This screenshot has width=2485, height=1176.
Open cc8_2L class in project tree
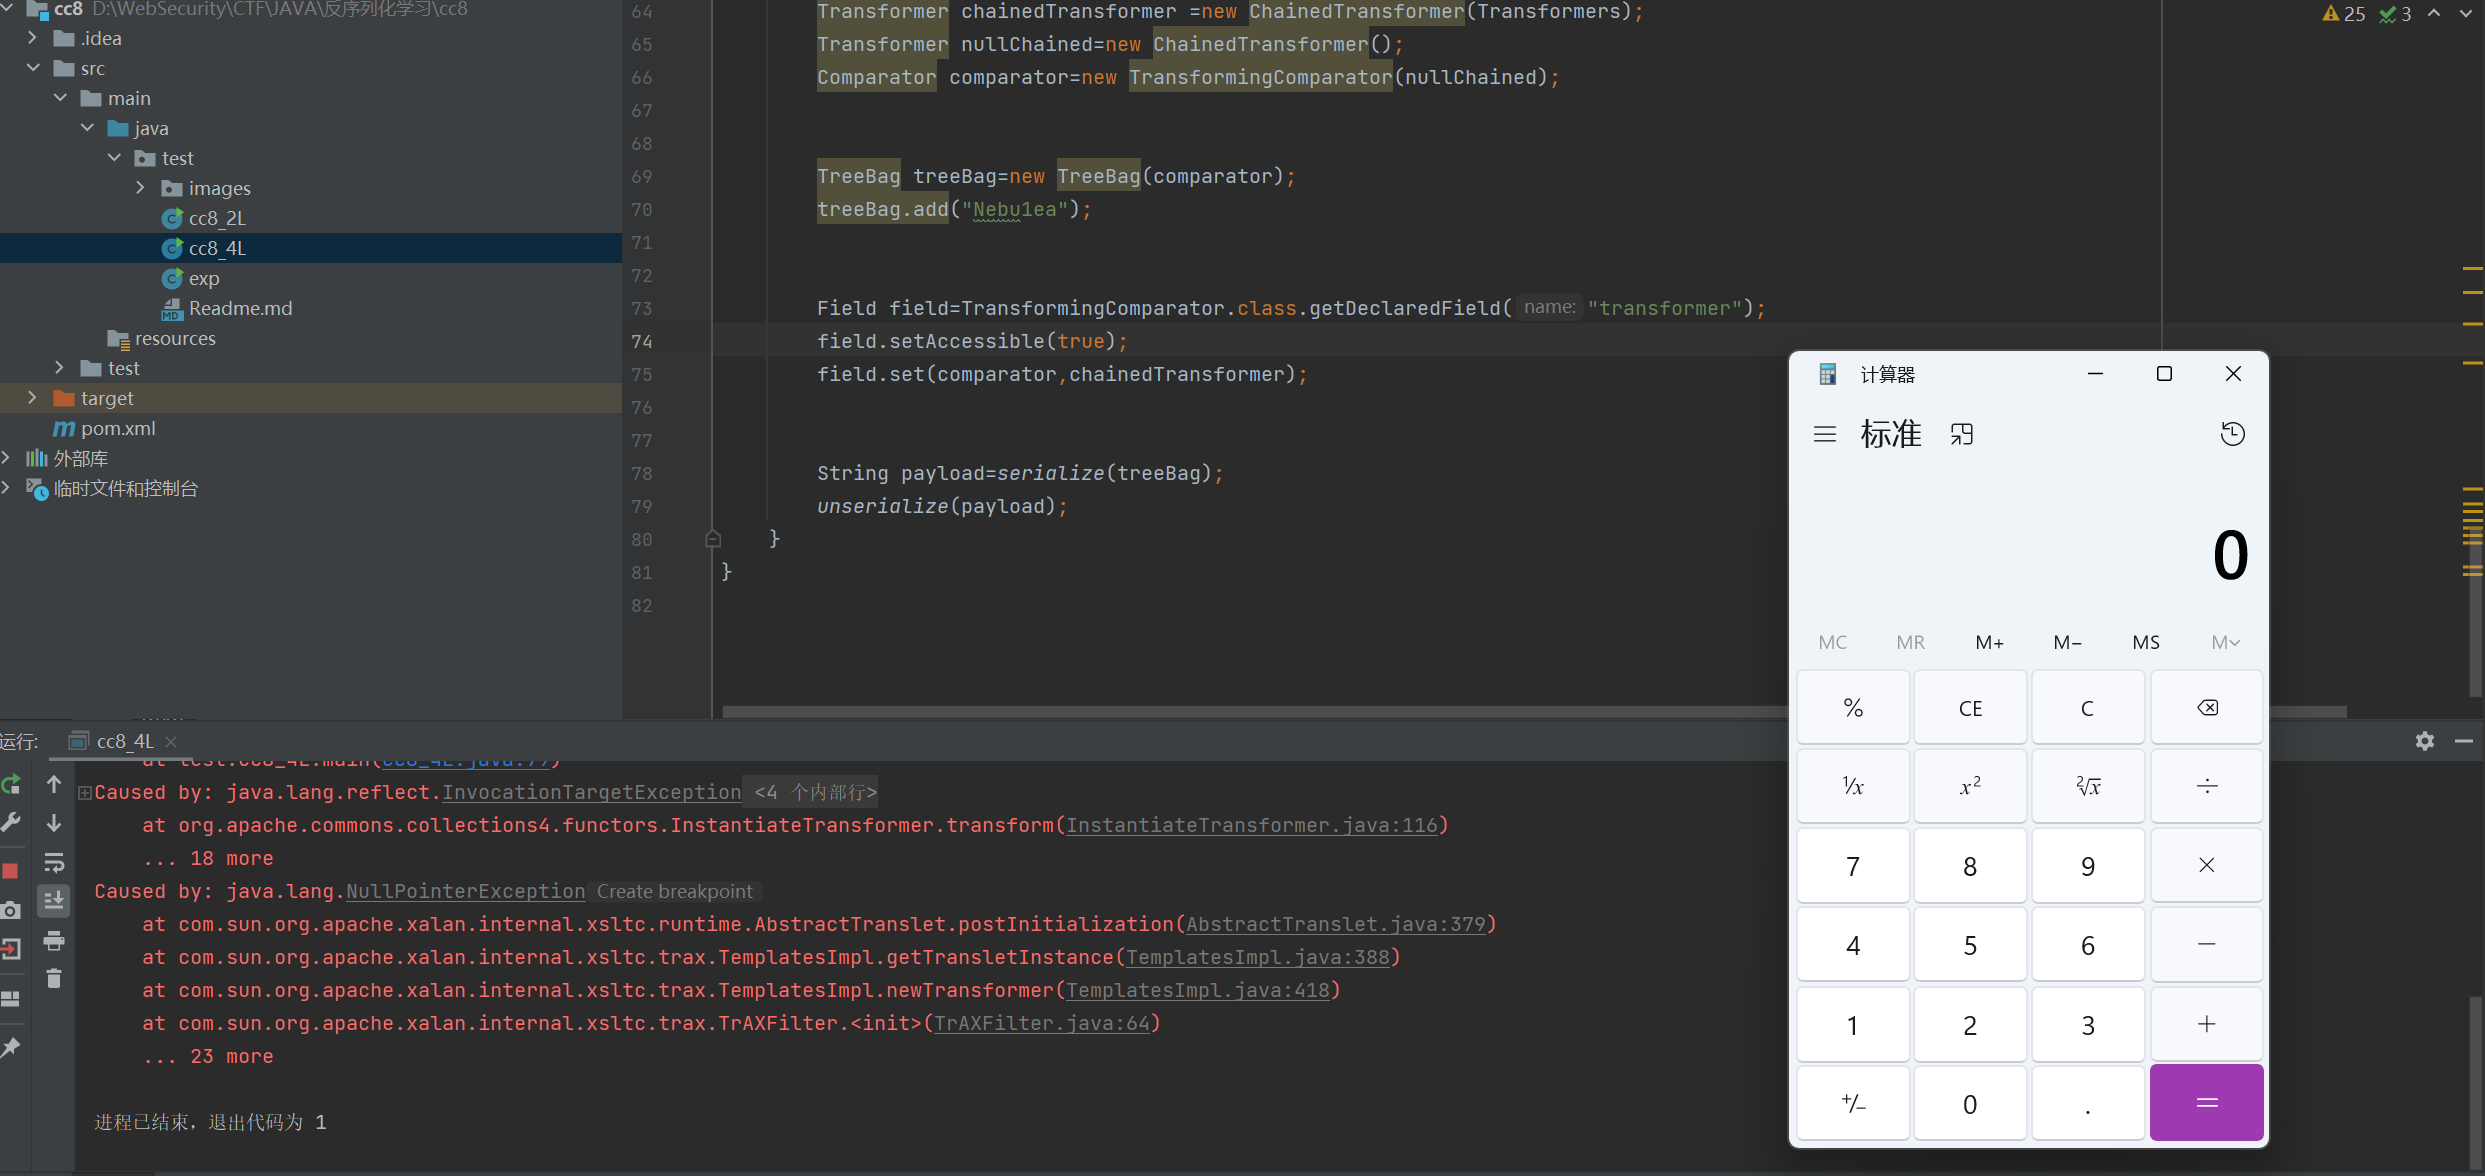pyautogui.click(x=217, y=218)
